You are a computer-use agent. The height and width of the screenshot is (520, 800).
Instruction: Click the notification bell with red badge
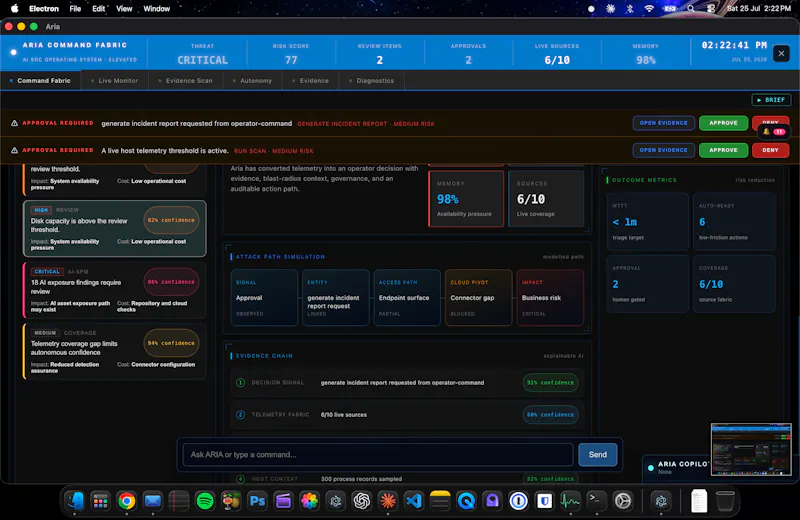click(773, 132)
